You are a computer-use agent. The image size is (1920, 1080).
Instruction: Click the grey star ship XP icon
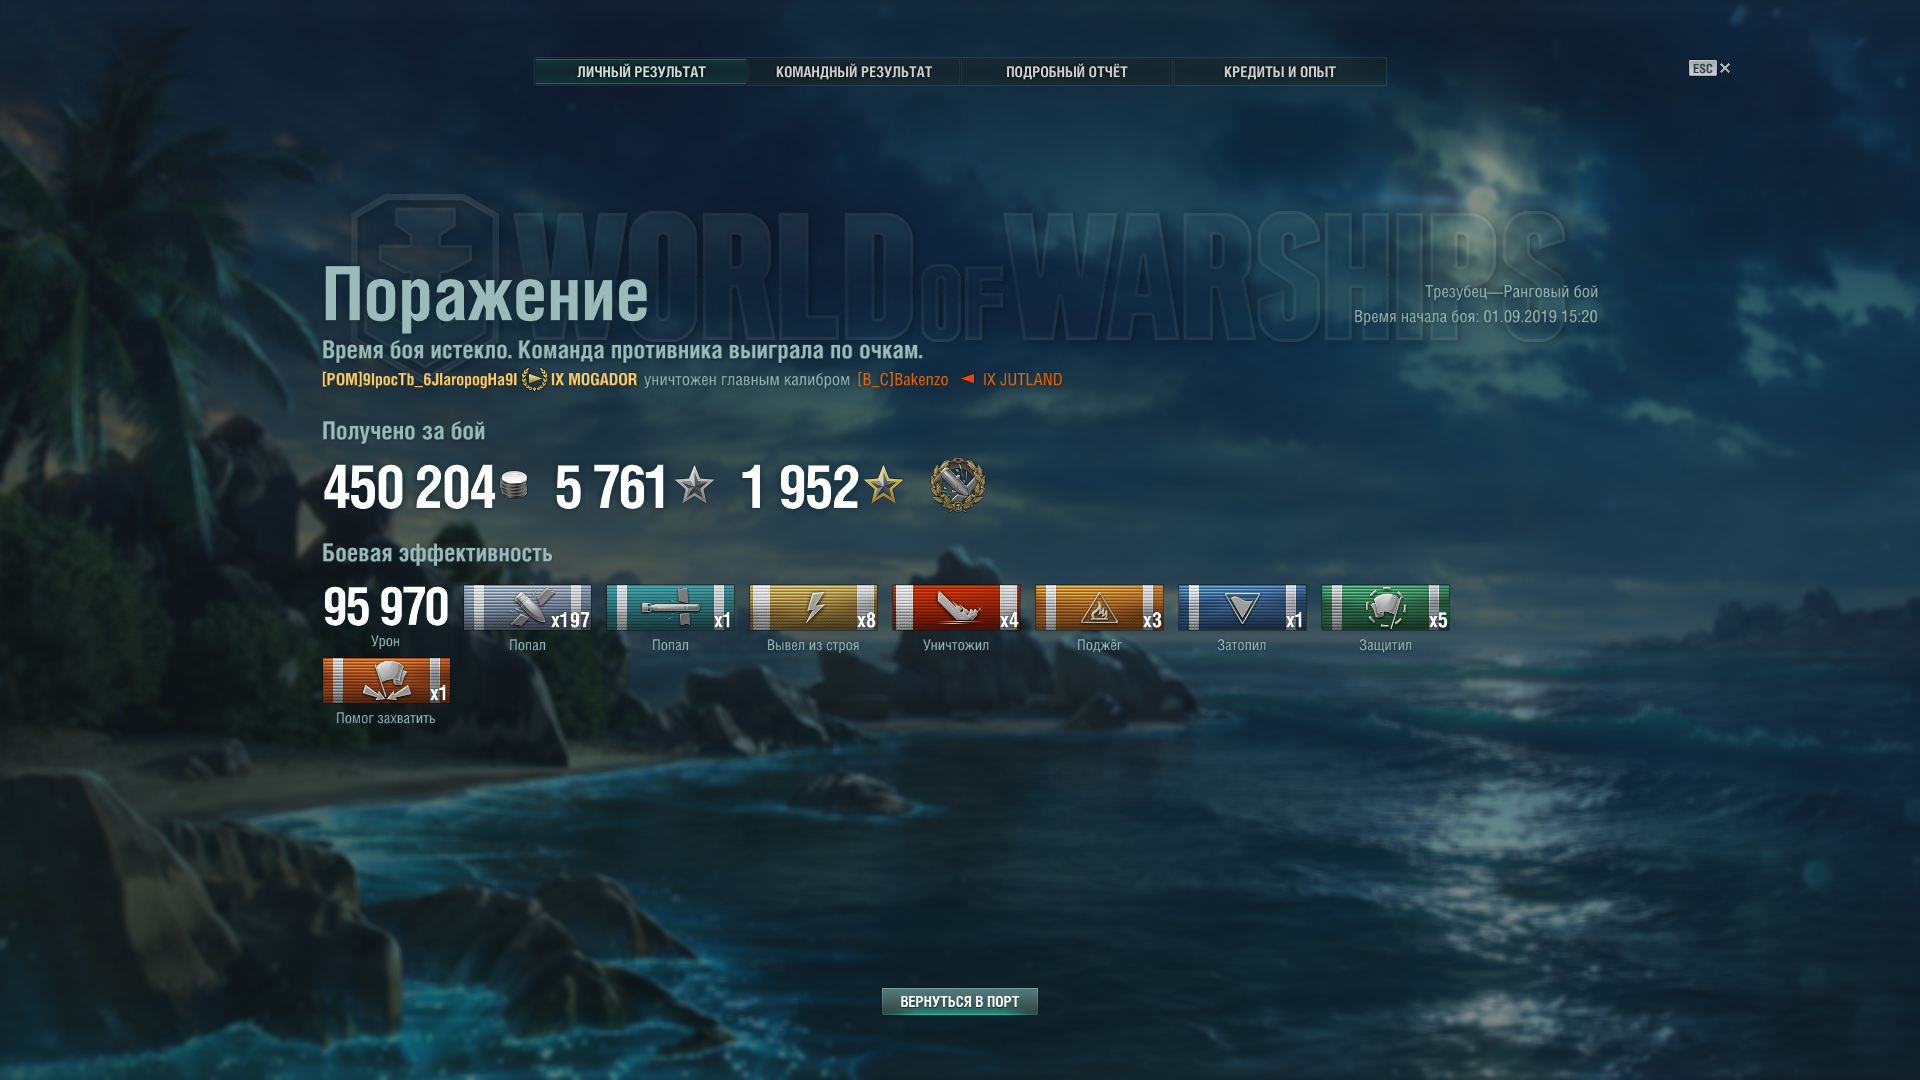pos(694,485)
